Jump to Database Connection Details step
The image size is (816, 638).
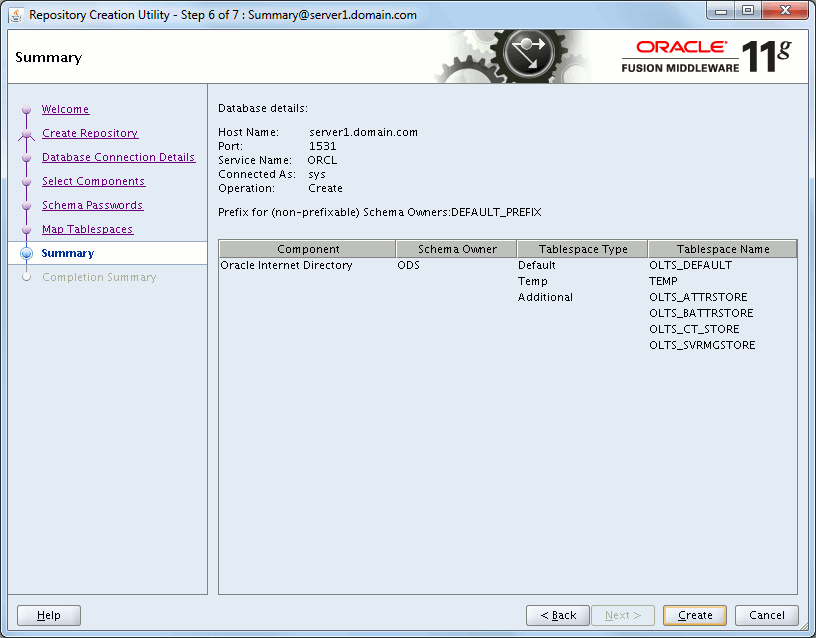[x=119, y=157]
